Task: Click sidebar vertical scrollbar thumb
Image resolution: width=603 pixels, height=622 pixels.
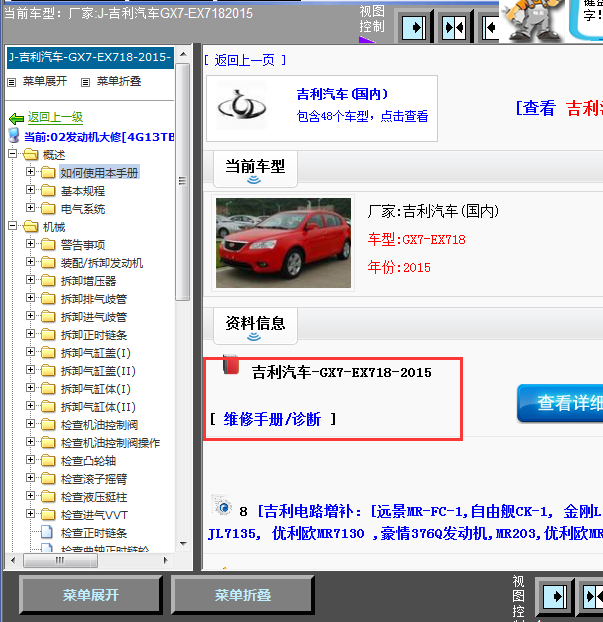Action: click(182, 182)
